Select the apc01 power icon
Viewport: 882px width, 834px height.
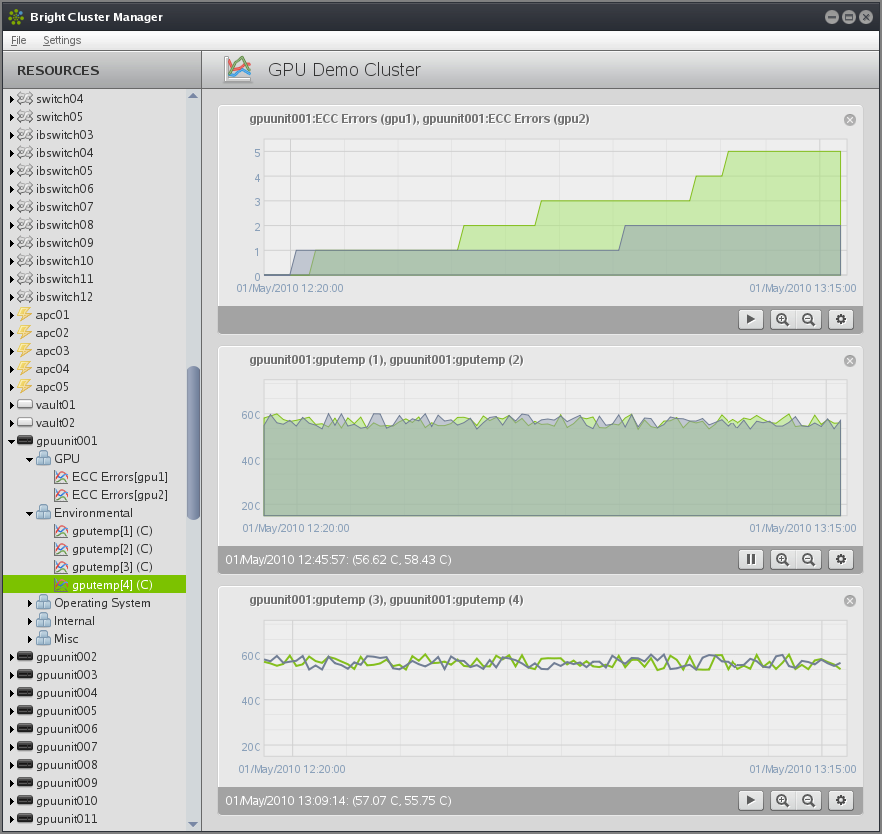pyautogui.click(x=25, y=314)
